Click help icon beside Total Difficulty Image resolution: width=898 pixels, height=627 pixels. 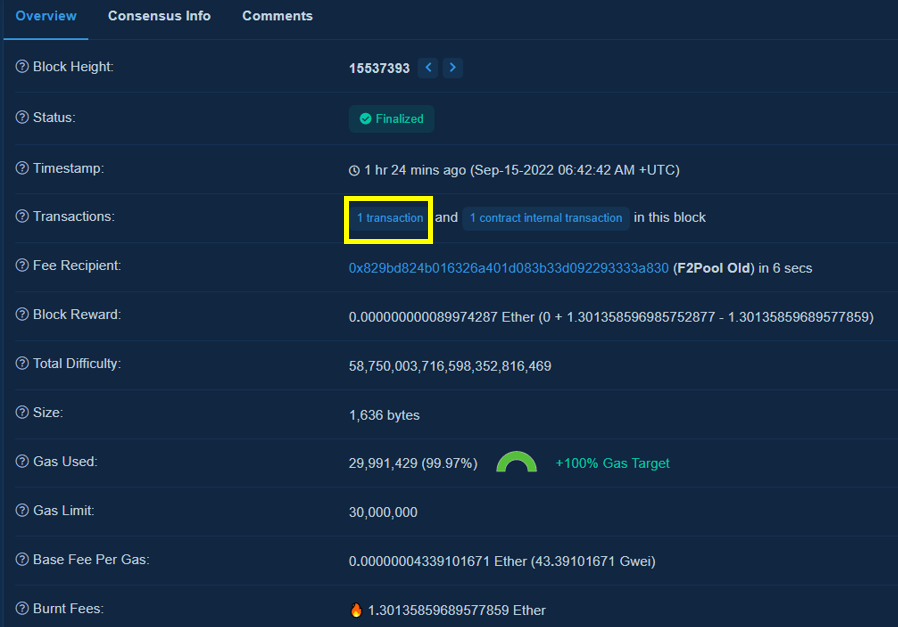click(x=22, y=364)
